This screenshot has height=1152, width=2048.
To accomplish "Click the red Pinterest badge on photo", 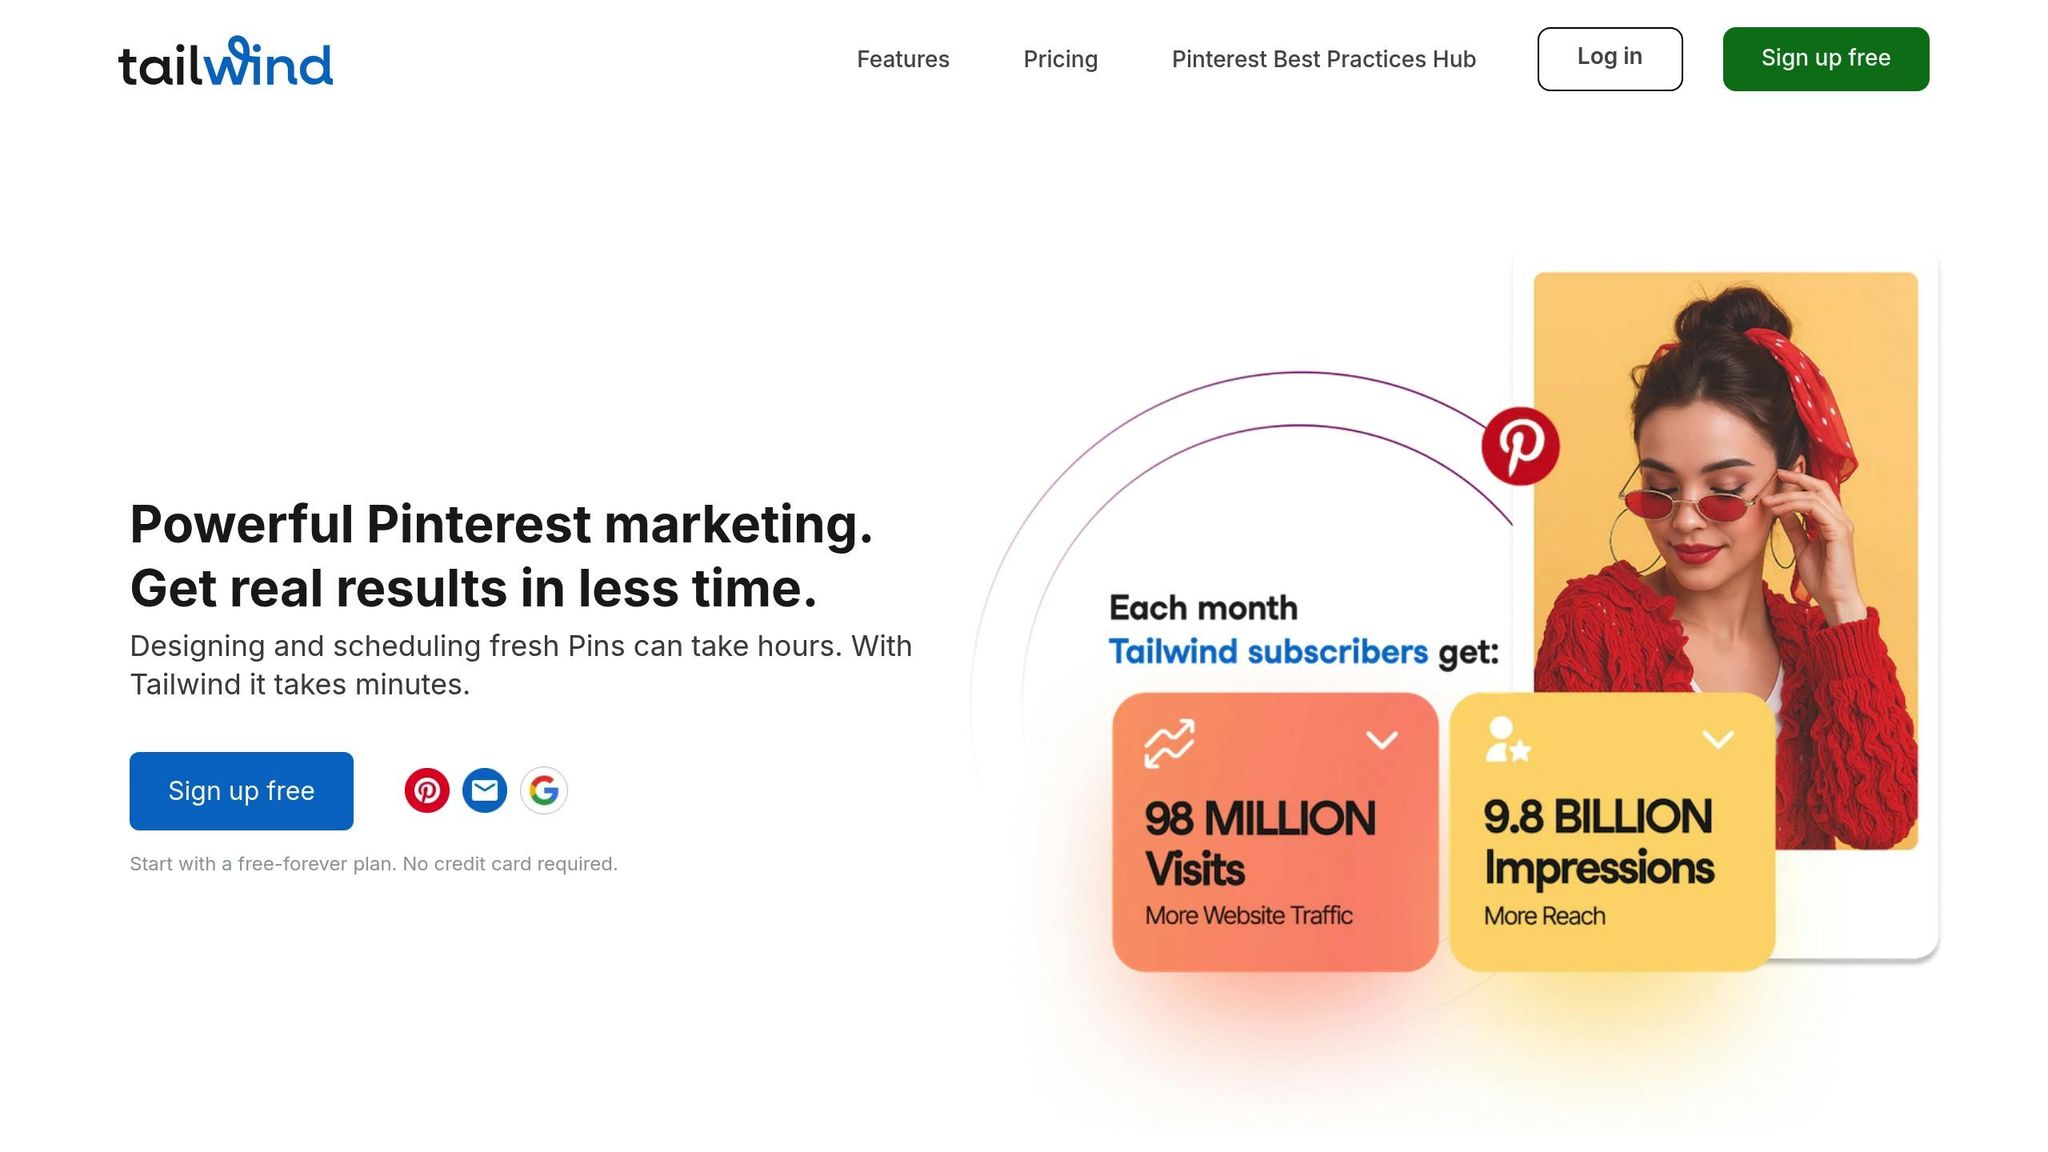I will pos(1520,446).
